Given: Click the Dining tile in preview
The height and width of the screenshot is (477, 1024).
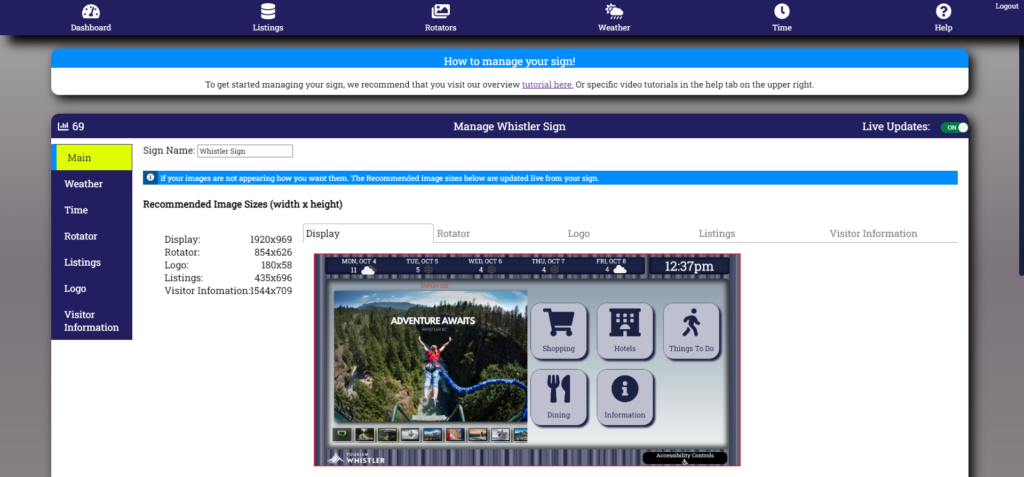Looking at the screenshot, I should click(x=559, y=397).
